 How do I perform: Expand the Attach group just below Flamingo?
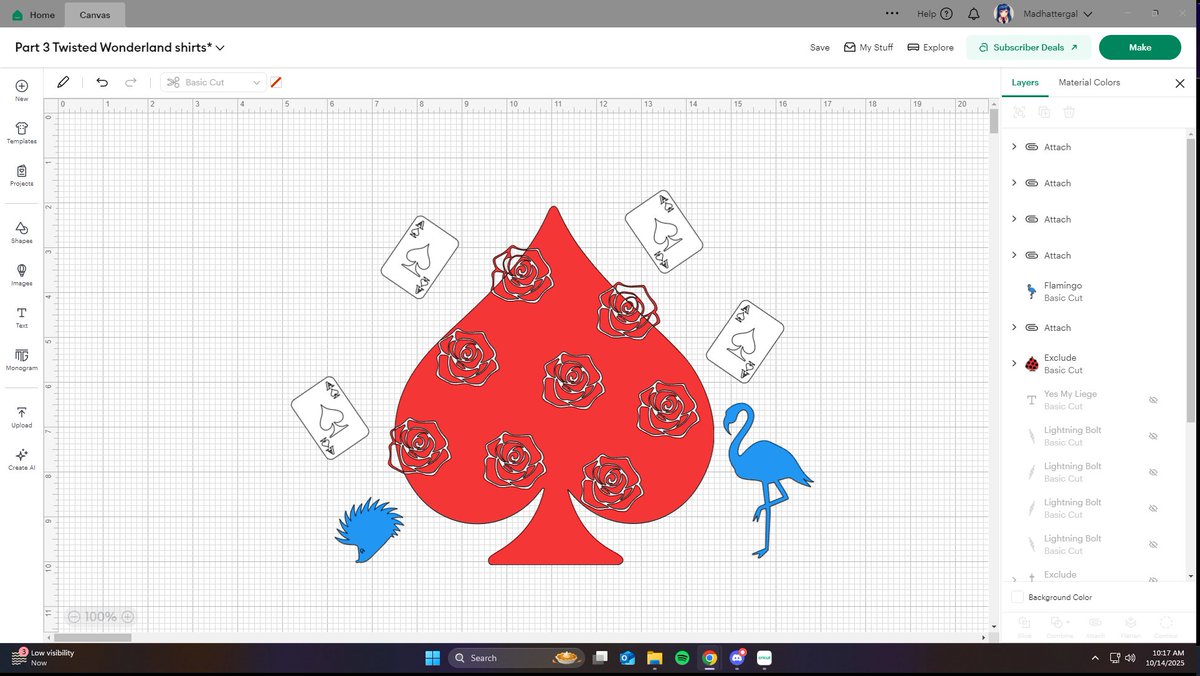click(x=1014, y=327)
